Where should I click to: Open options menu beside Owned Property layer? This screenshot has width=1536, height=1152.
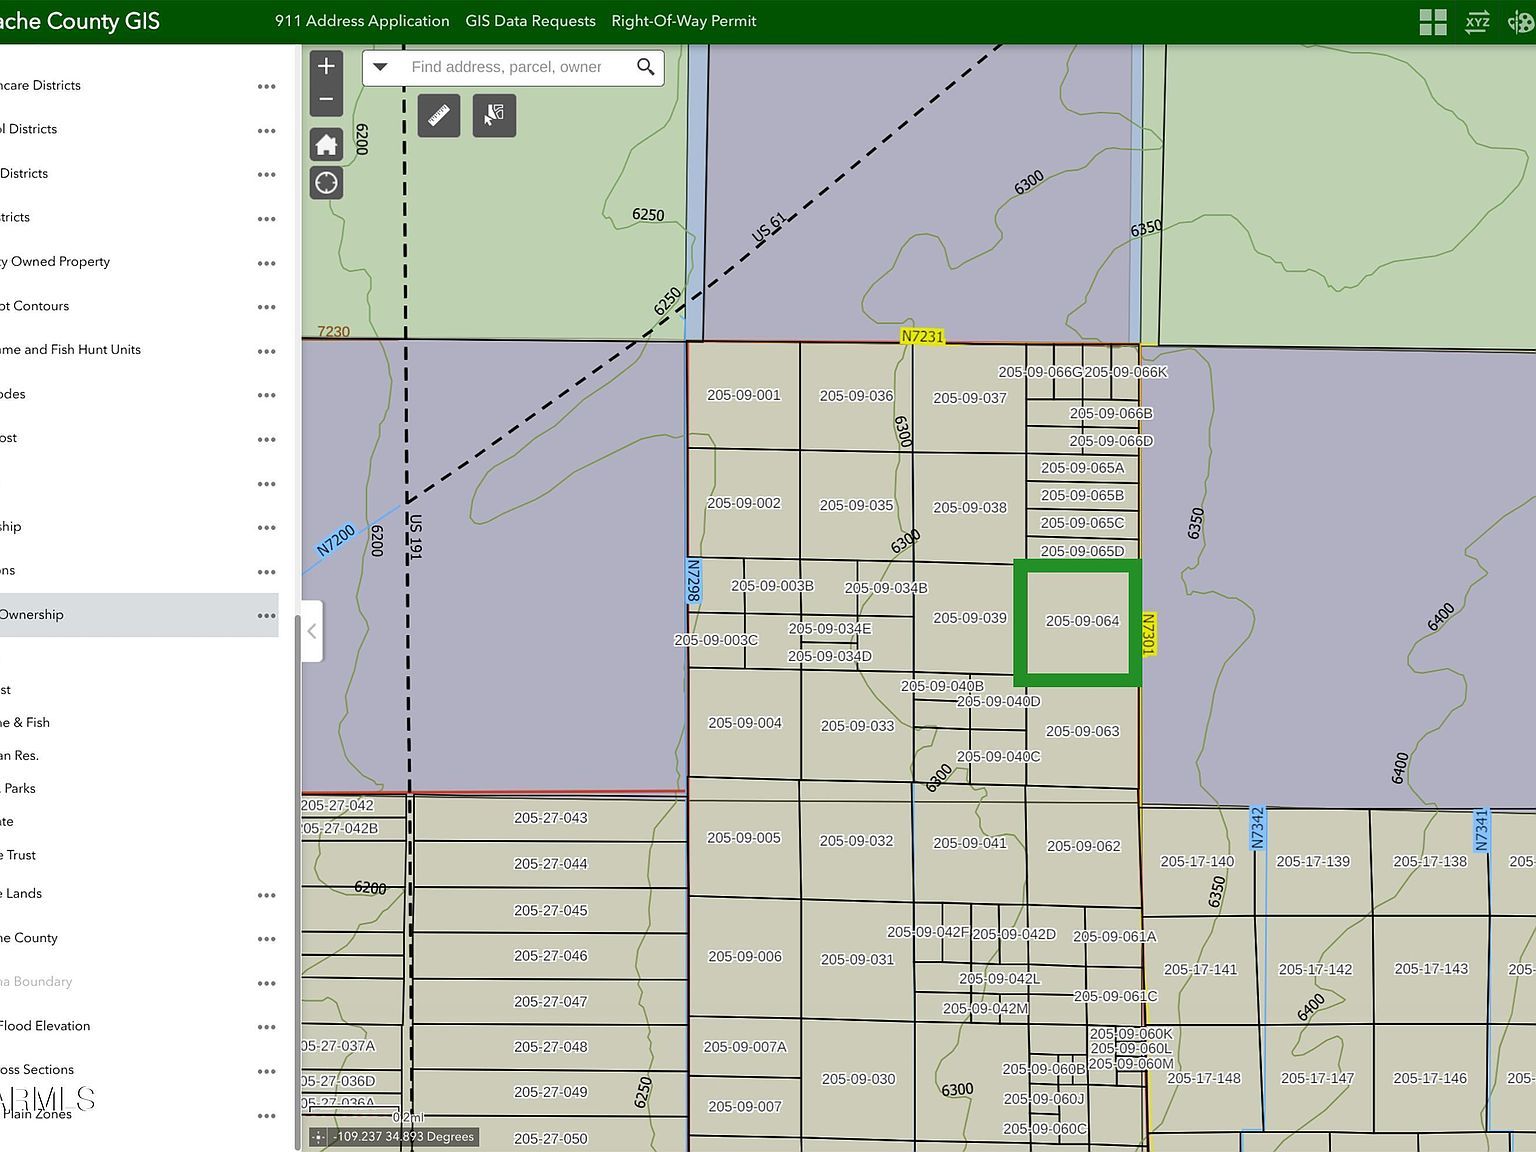pos(266,263)
